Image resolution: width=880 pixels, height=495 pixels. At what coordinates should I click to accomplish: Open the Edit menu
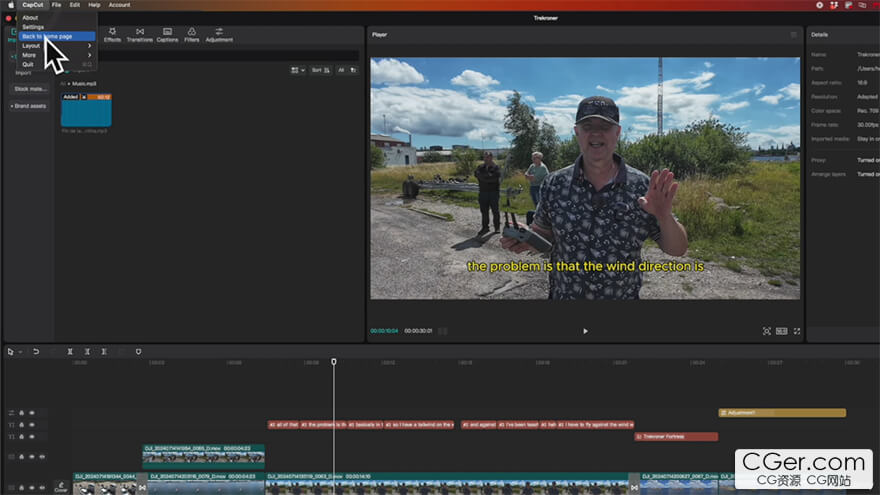point(75,5)
